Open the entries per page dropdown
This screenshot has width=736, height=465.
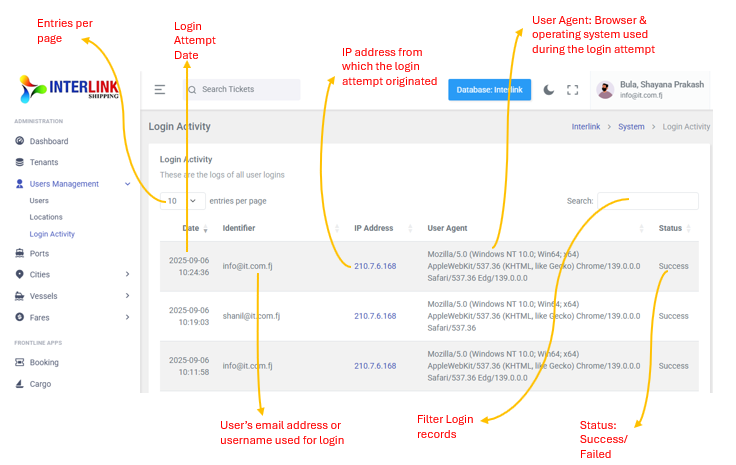(182, 201)
